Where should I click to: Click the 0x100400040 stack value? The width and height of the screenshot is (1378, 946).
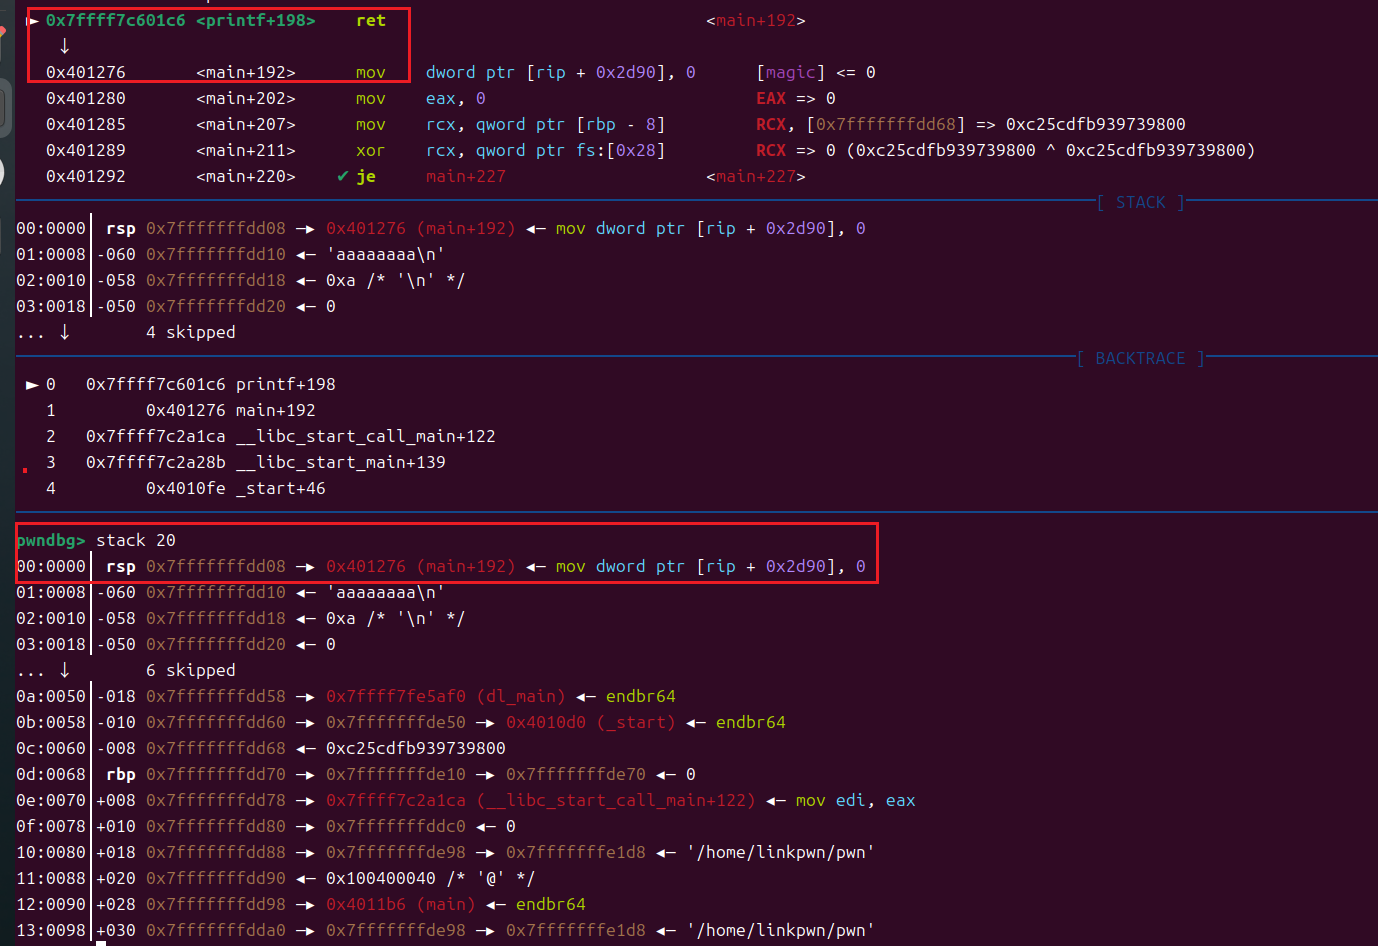pos(381,878)
